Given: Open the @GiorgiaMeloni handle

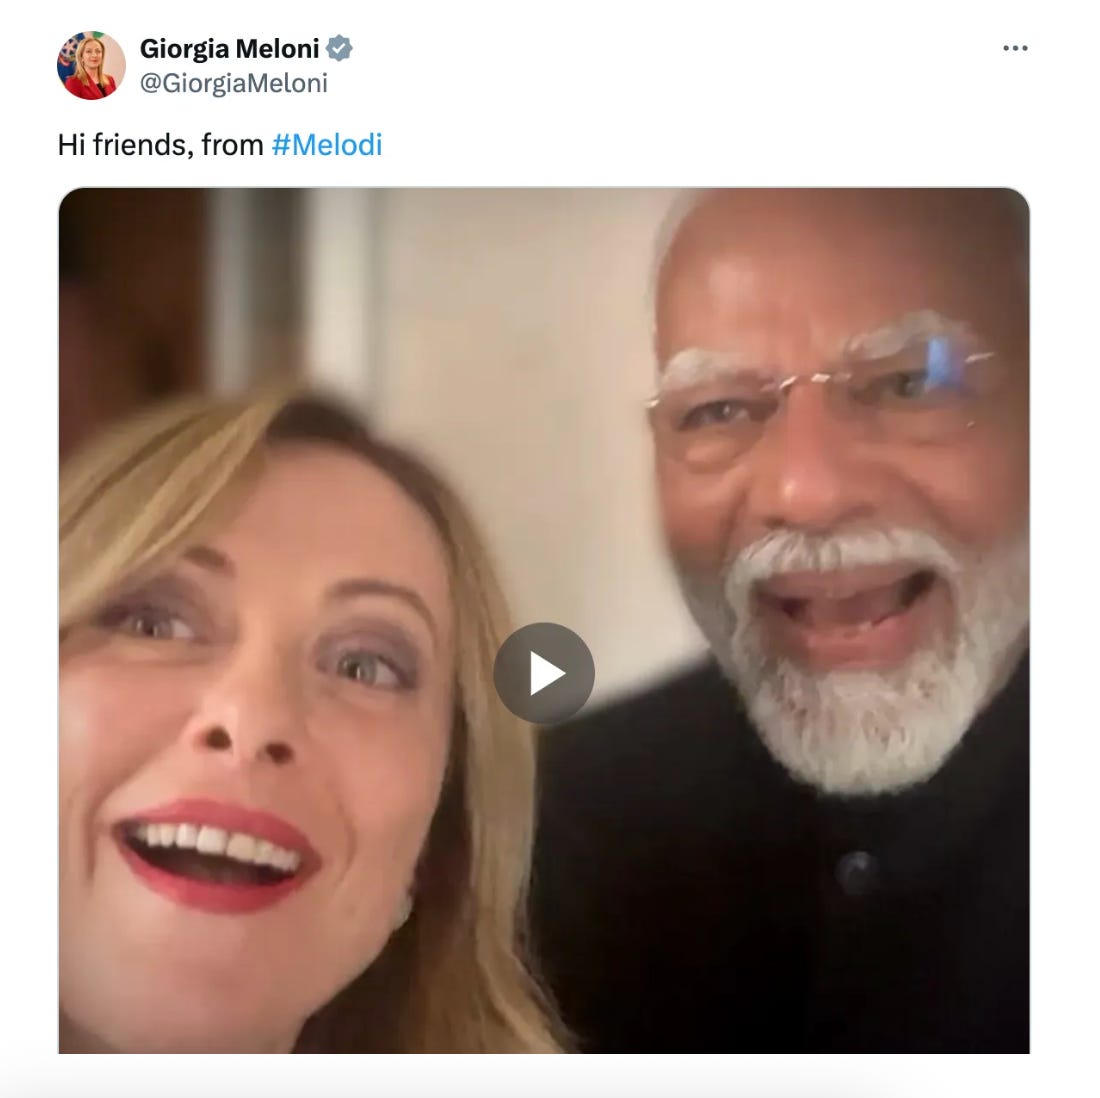Looking at the screenshot, I should 234,83.
